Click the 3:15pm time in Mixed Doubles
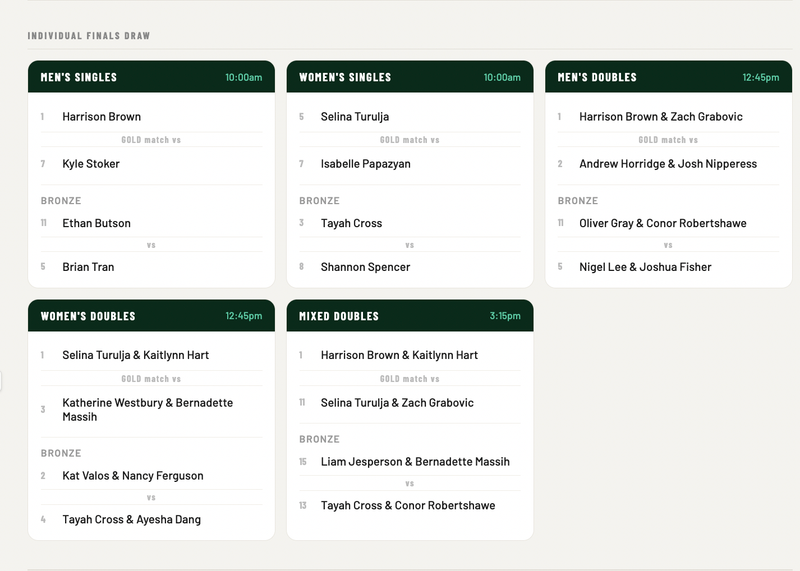Viewport: 800px width, 571px height. point(505,316)
